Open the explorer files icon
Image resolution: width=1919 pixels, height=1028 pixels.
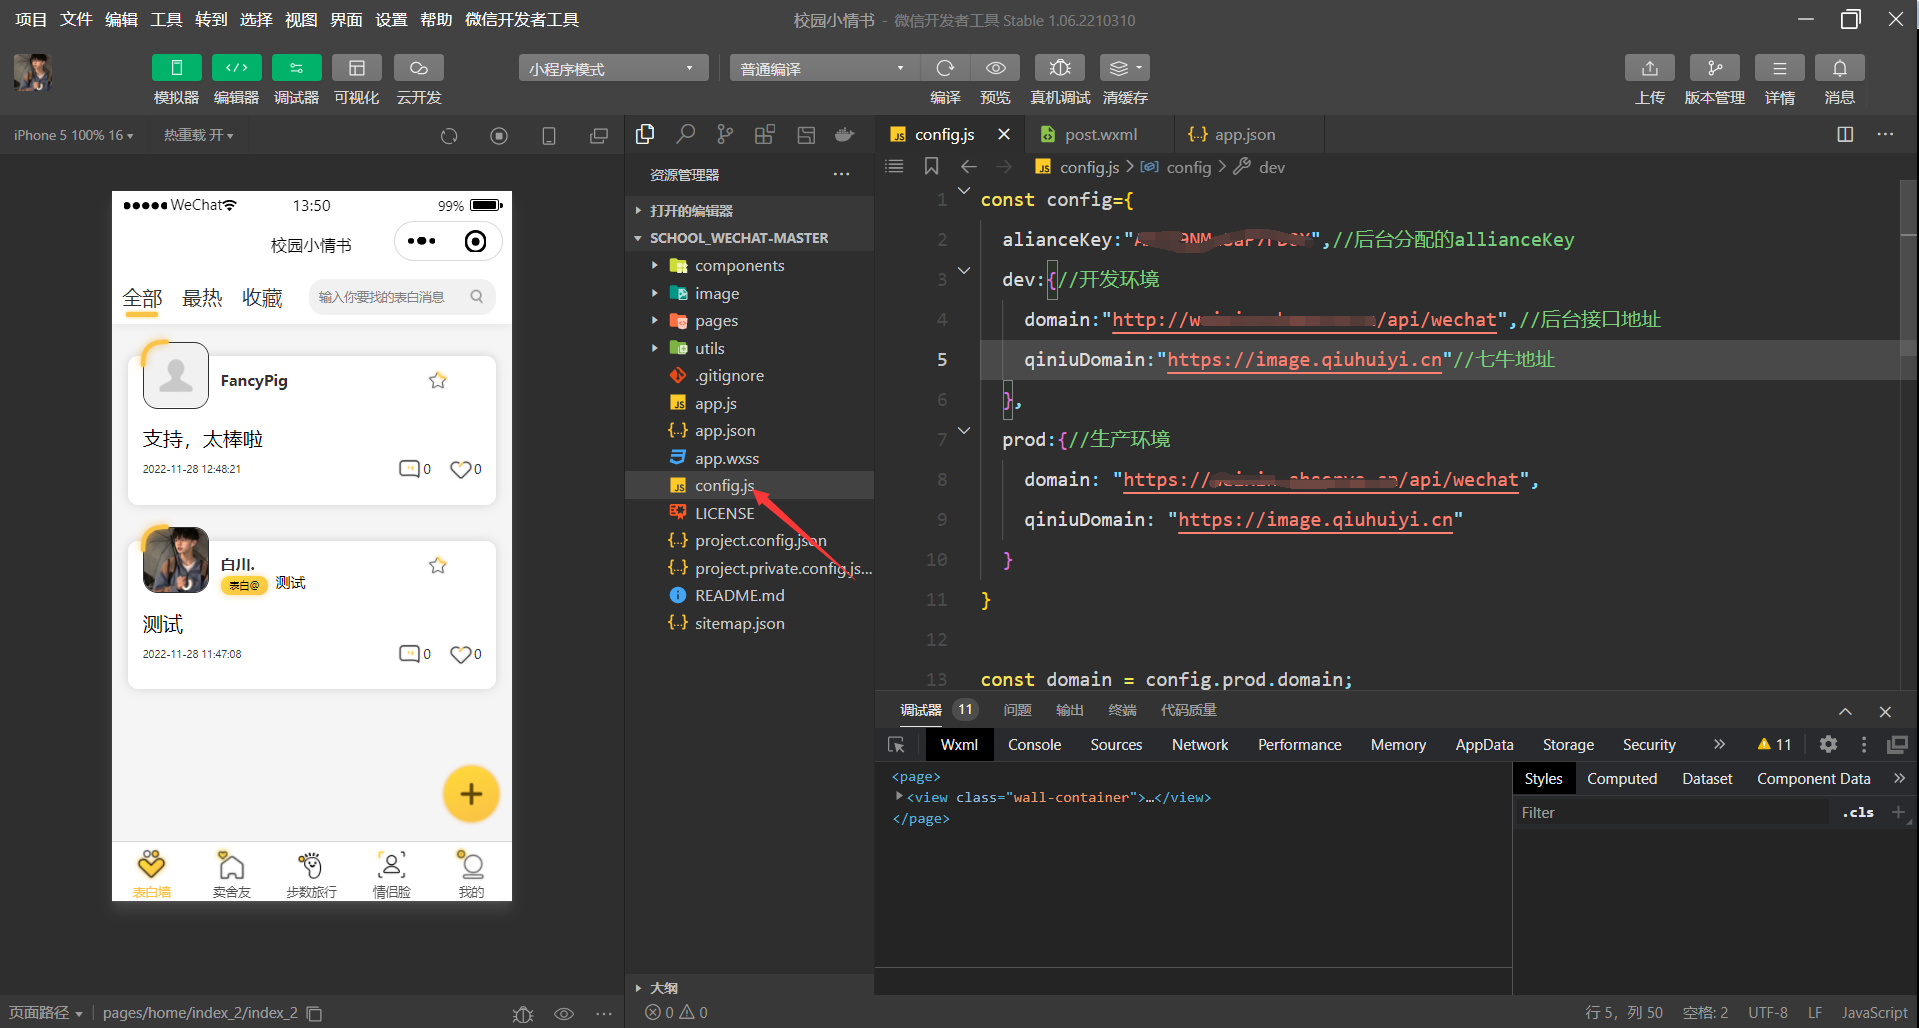[x=645, y=134]
